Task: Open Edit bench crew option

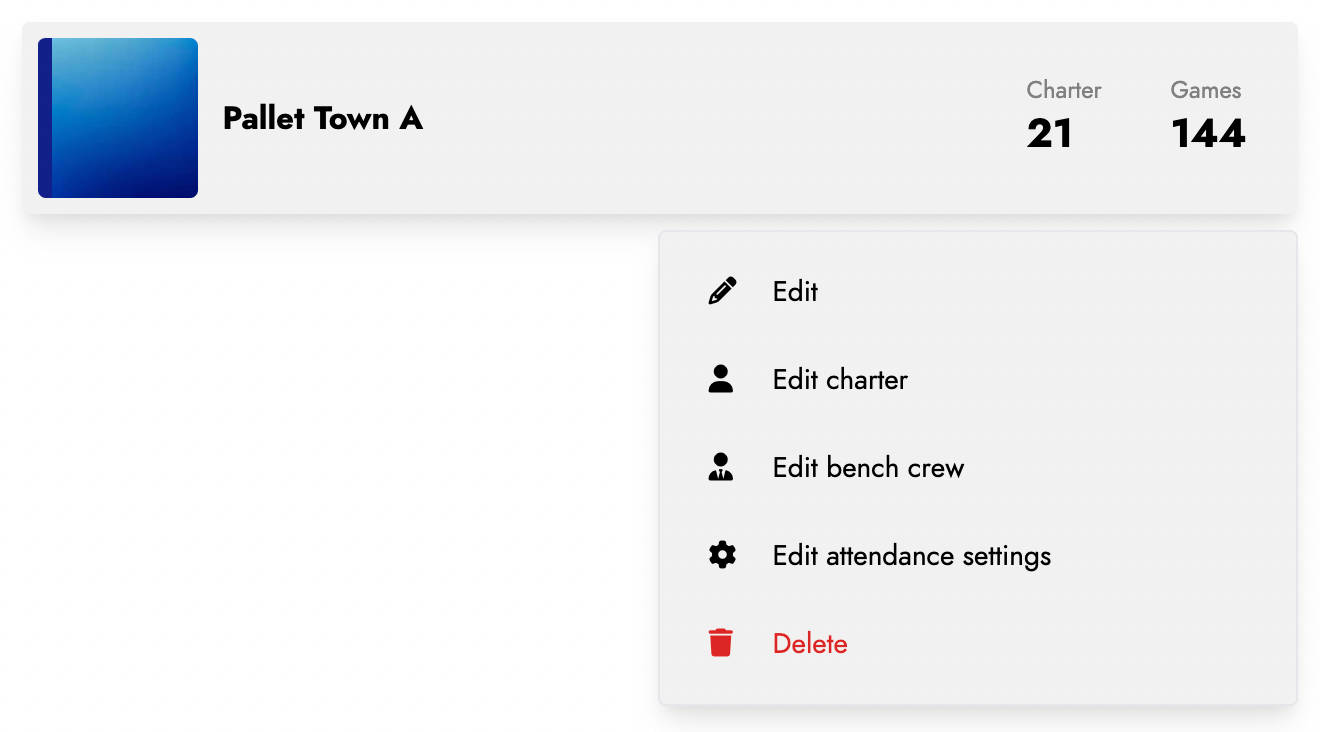Action: 978,468
